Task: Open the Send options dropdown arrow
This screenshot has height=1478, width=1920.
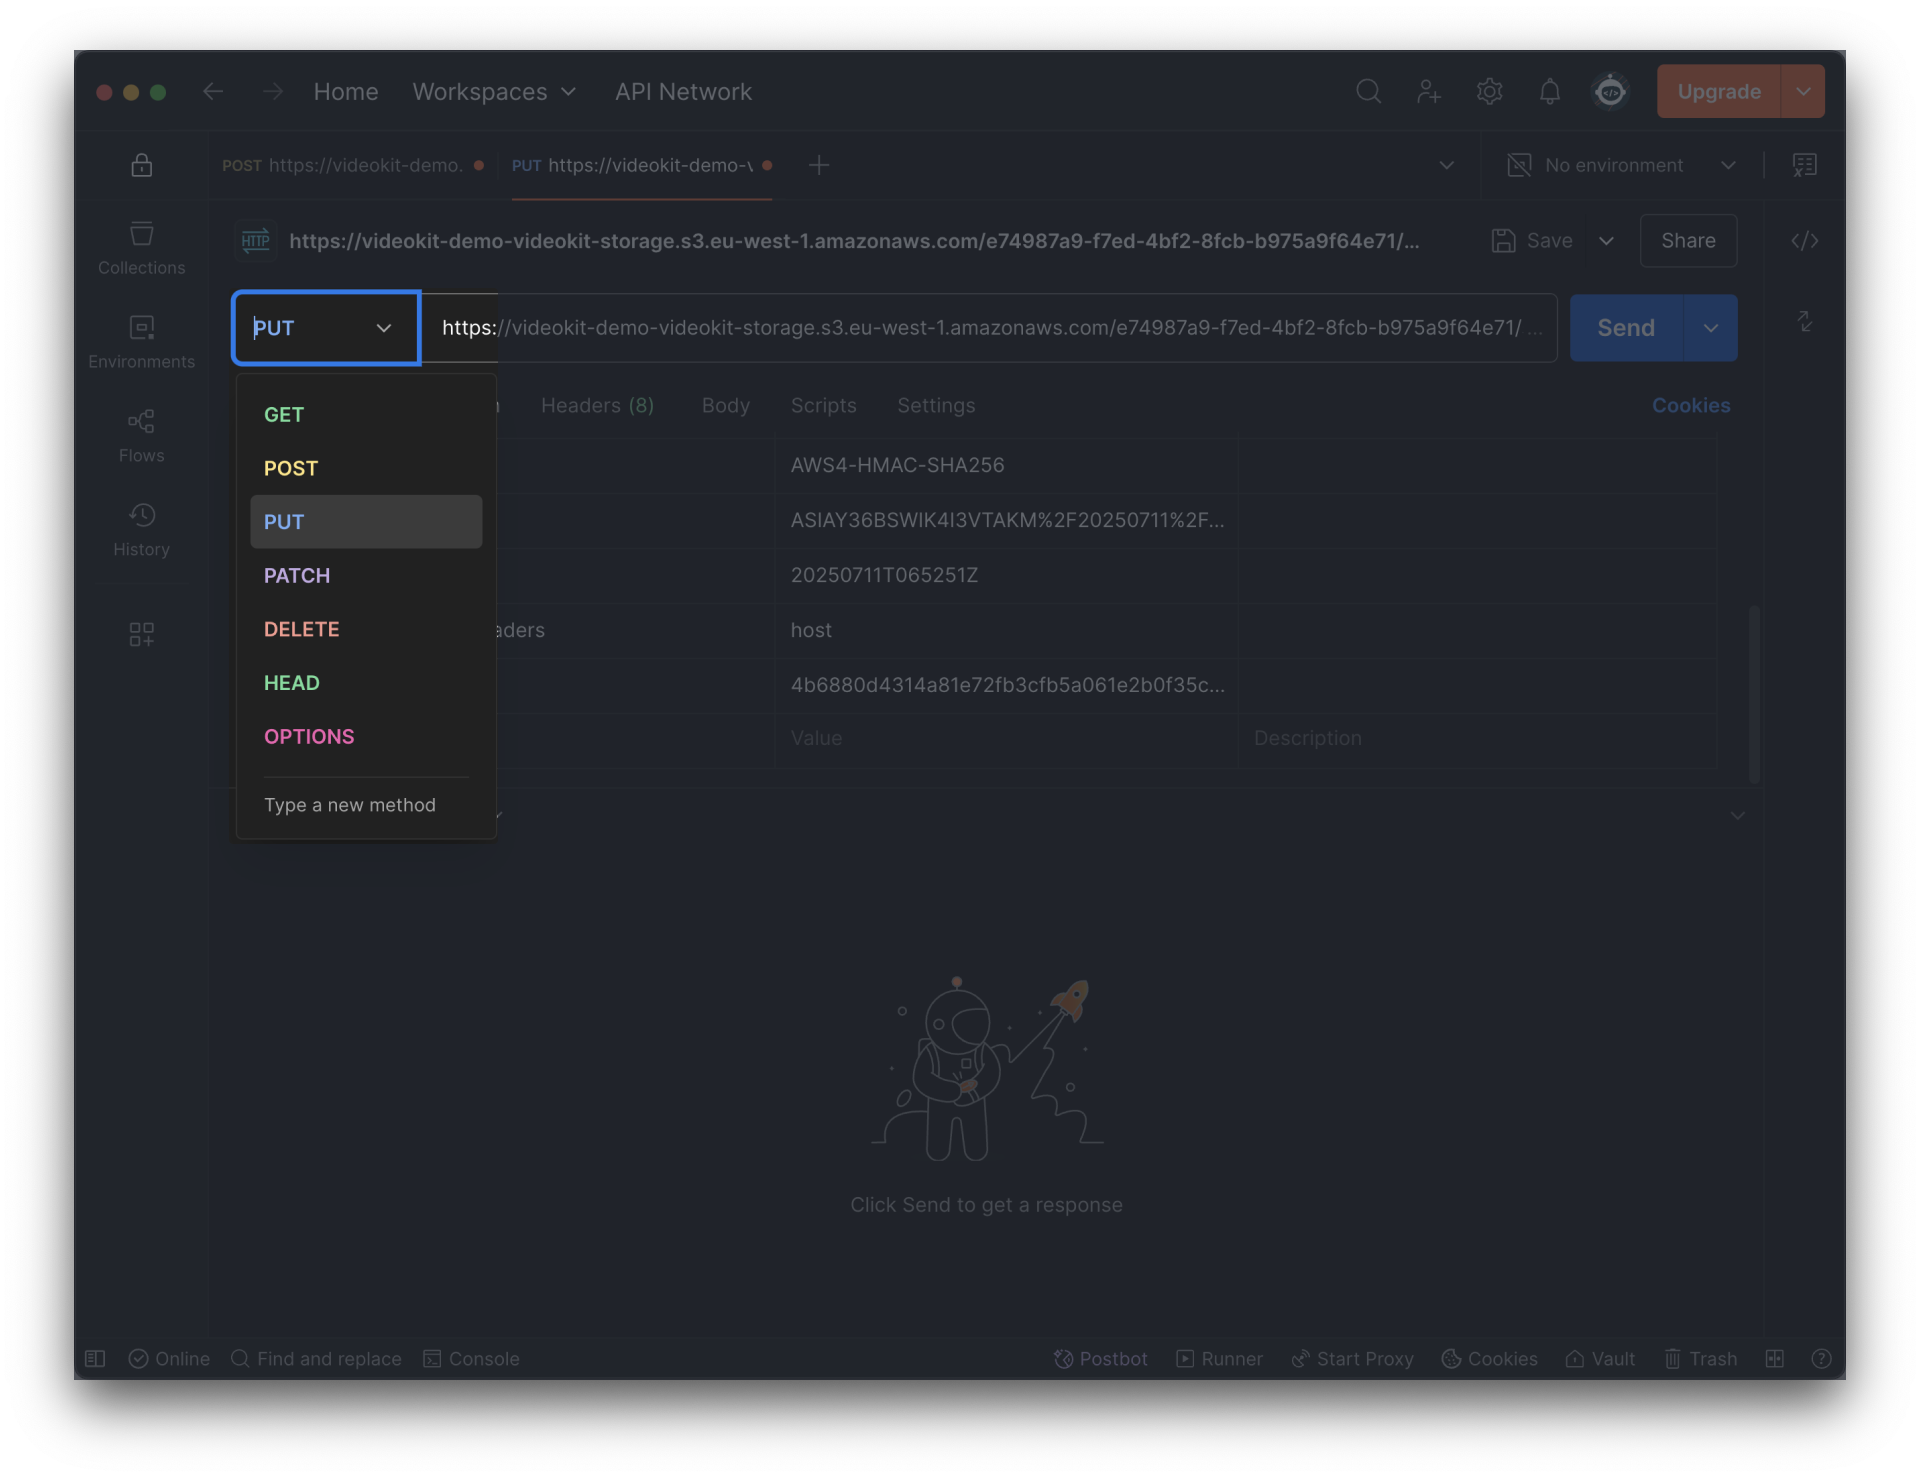Action: (1711, 328)
